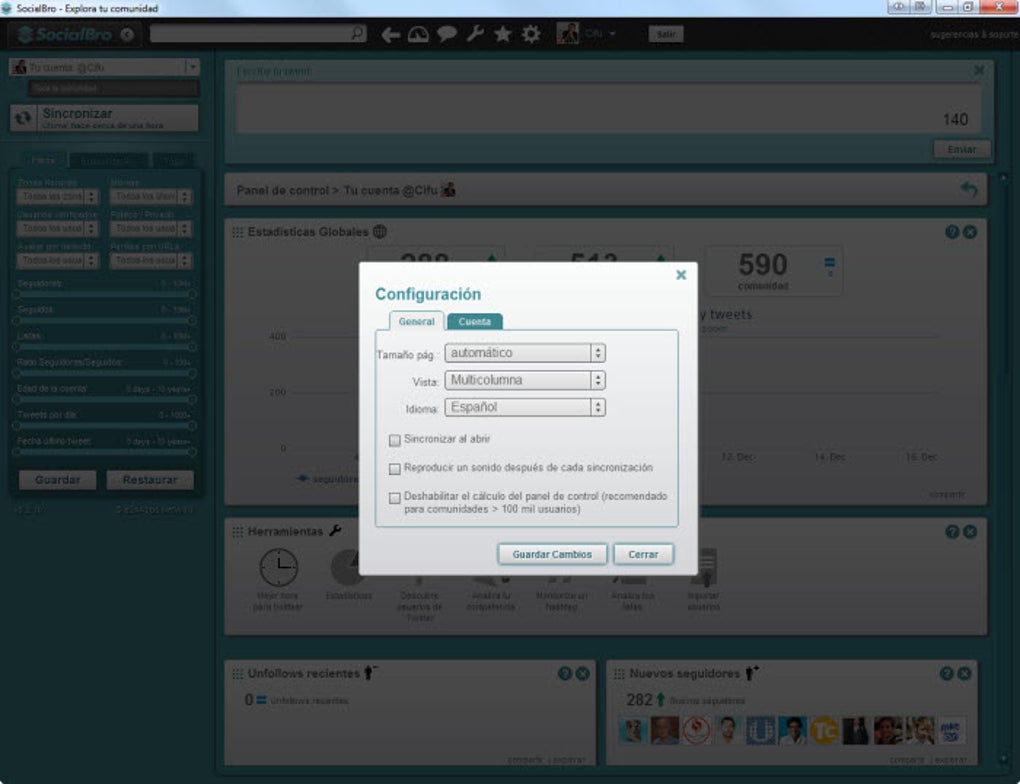Screen dimensions: 1020x784
Task: Click the Sincronizar button label
Action: (x=77, y=113)
